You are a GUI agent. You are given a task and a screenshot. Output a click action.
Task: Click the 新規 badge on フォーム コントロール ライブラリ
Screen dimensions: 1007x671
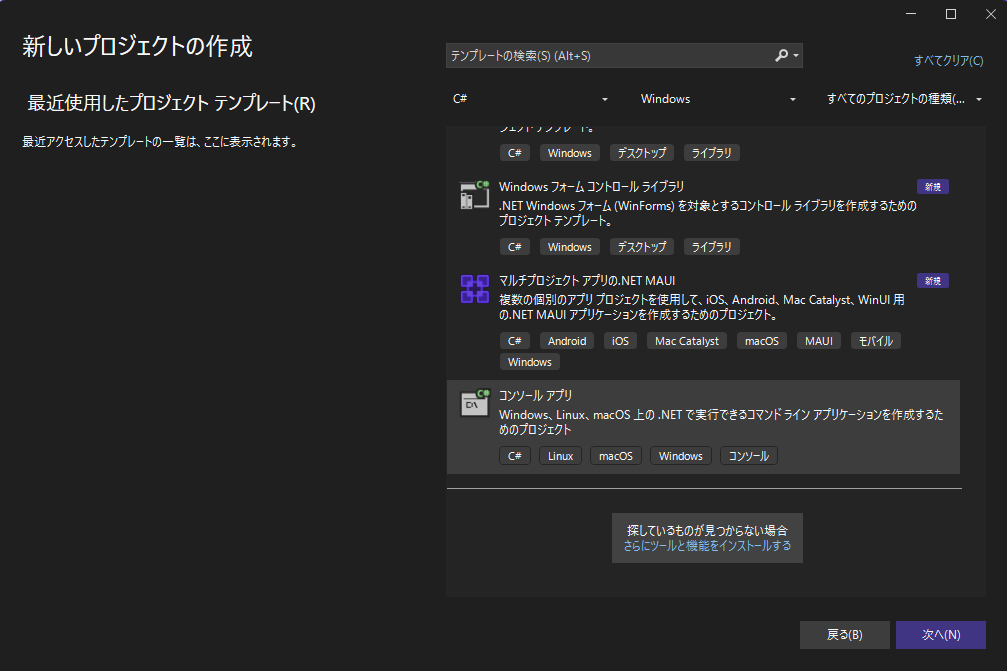pos(932,186)
